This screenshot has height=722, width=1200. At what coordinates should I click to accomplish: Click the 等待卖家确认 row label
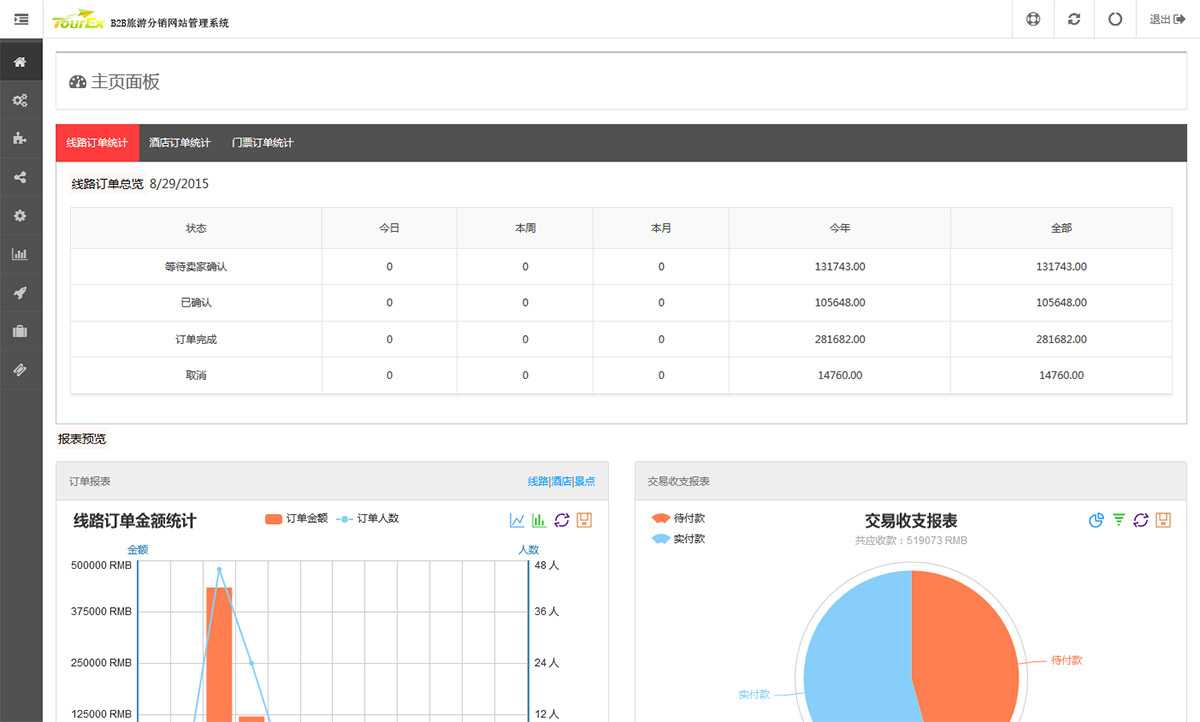point(196,267)
